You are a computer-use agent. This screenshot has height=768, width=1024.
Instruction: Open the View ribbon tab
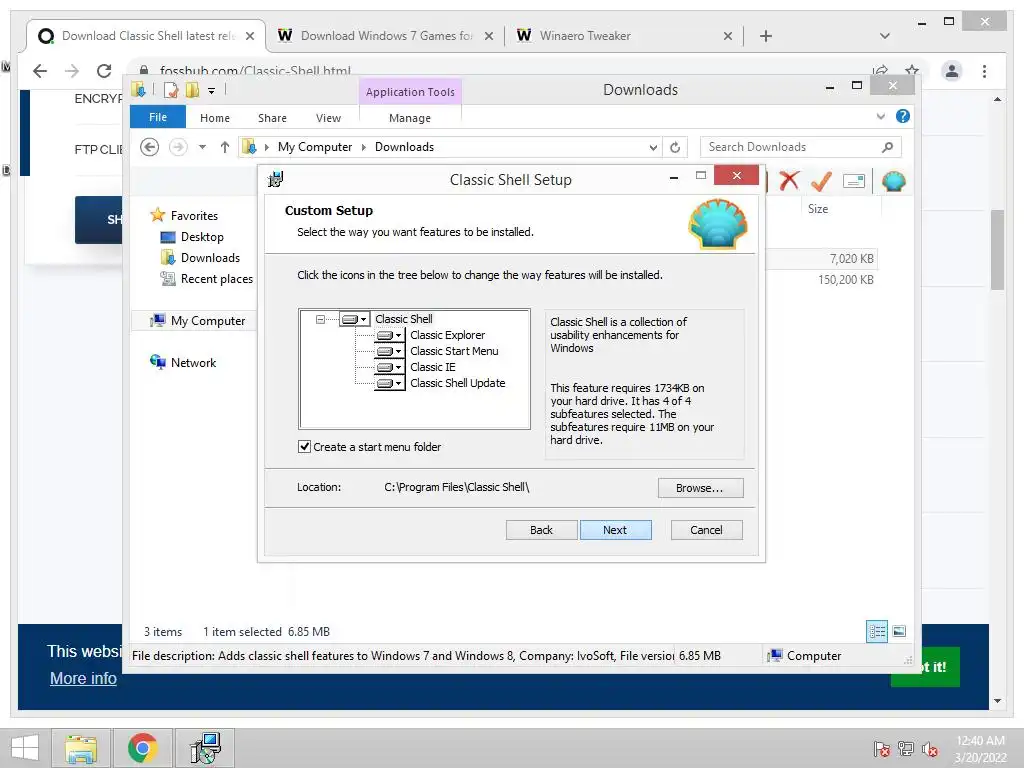(x=328, y=118)
